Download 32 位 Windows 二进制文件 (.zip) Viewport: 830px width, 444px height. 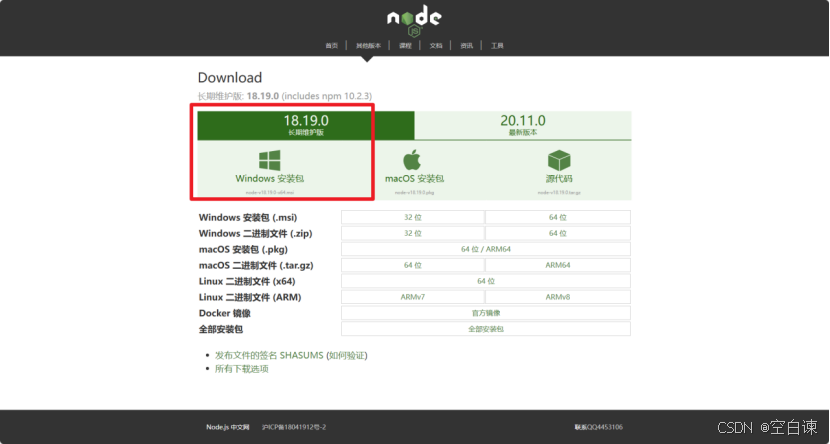point(413,233)
